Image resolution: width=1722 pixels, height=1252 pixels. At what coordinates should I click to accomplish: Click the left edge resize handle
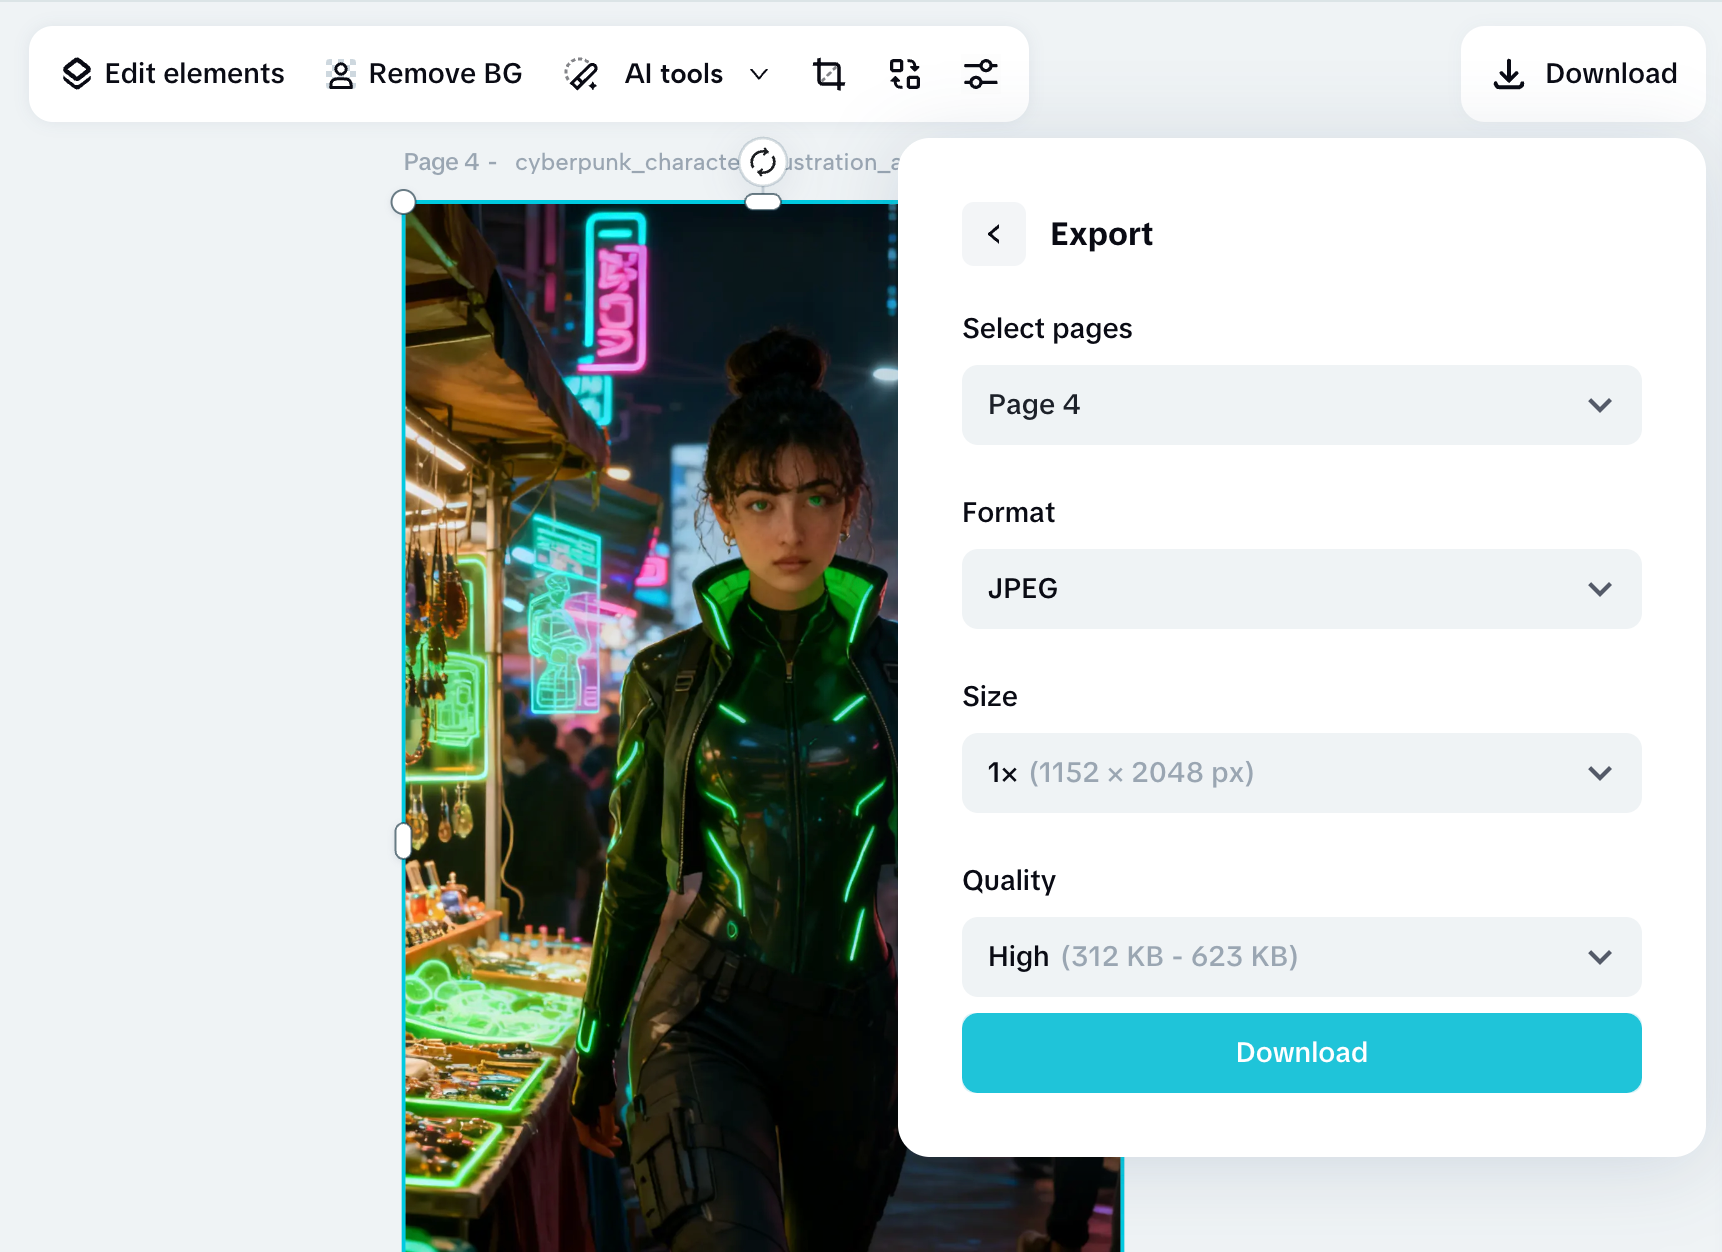pos(403,841)
